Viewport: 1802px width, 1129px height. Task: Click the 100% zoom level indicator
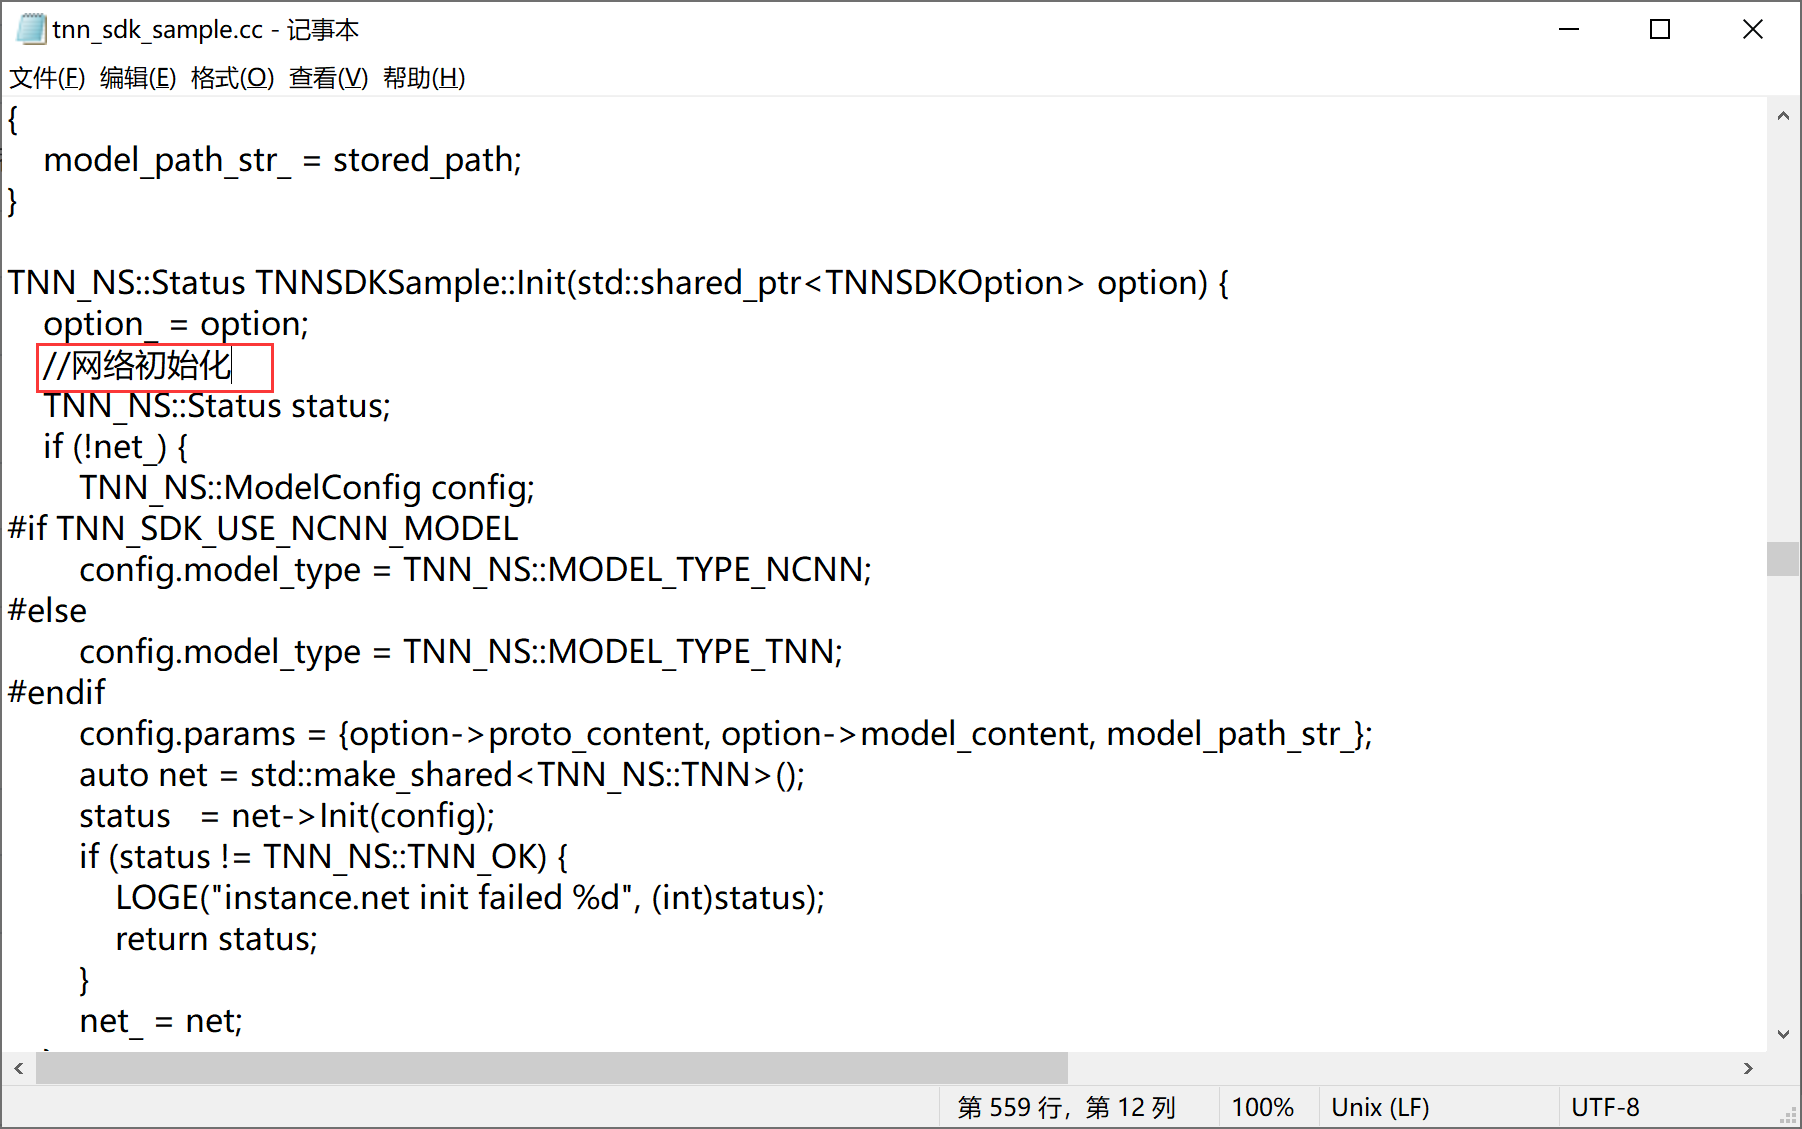[x=1263, y=1107]
